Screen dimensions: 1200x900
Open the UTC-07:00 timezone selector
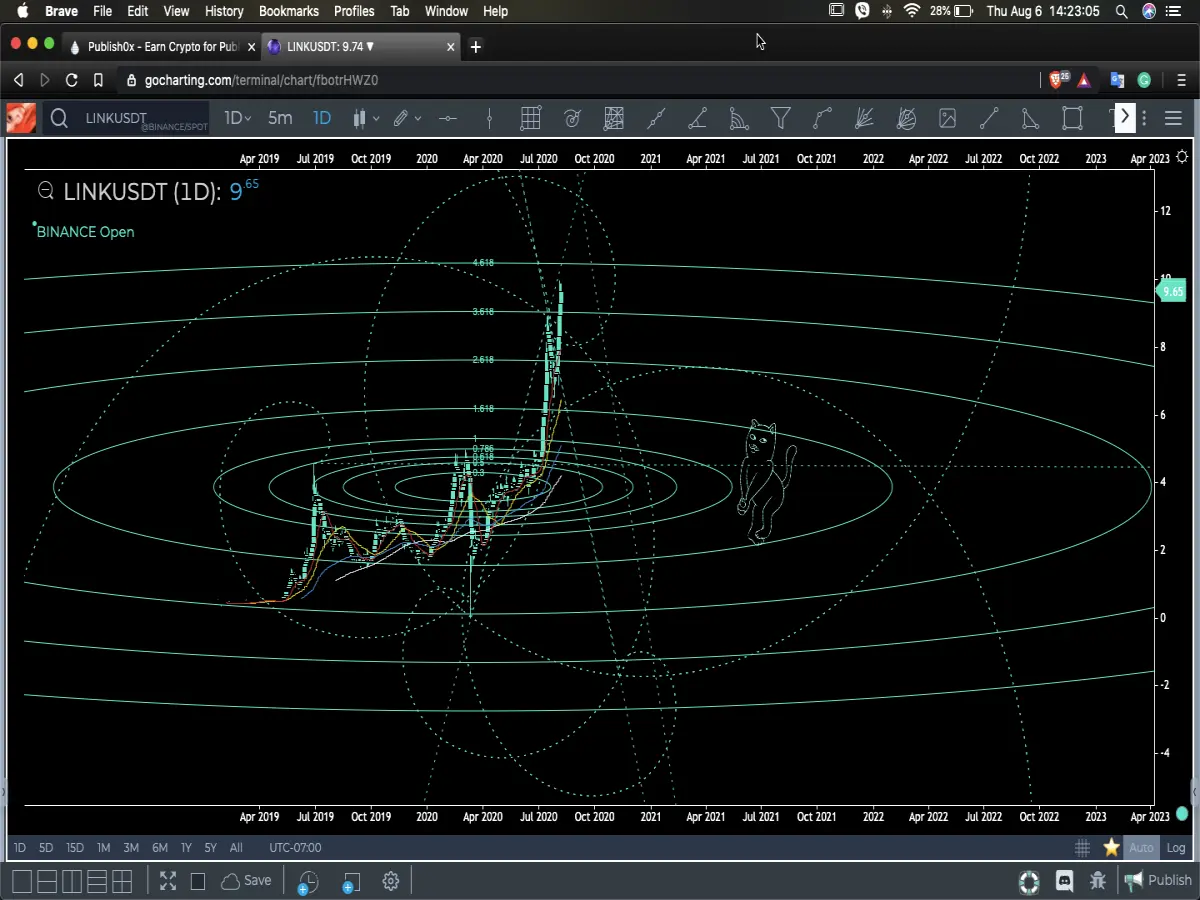pos(295,848)
